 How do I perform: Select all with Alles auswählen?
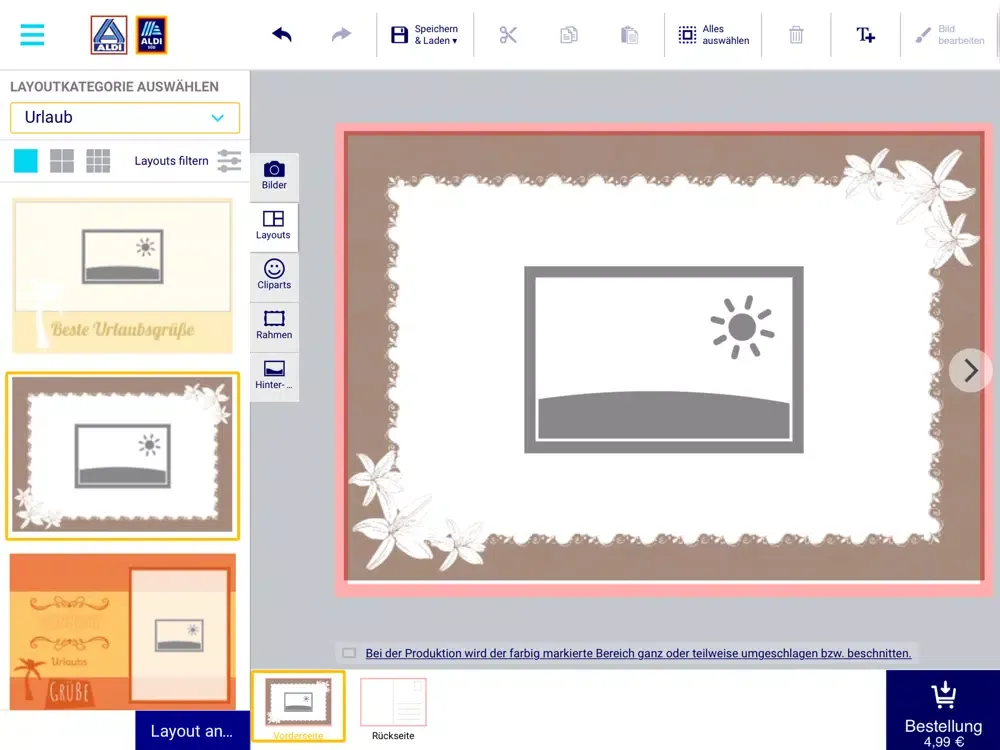click(713, 34)
